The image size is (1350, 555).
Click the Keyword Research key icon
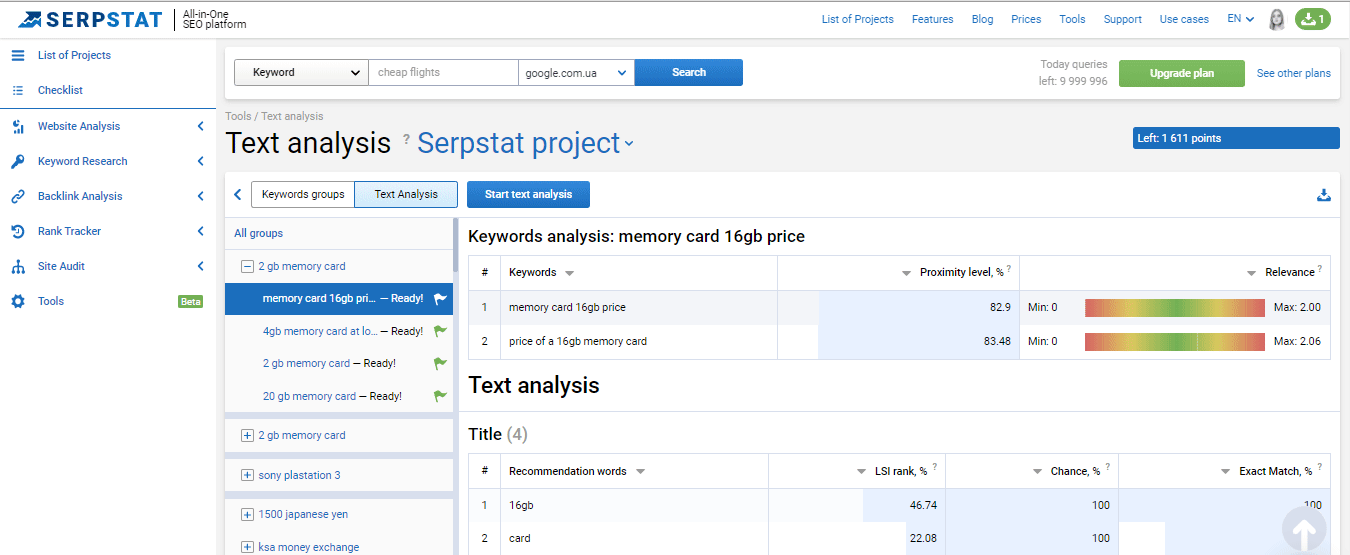[x=17, y=161]
